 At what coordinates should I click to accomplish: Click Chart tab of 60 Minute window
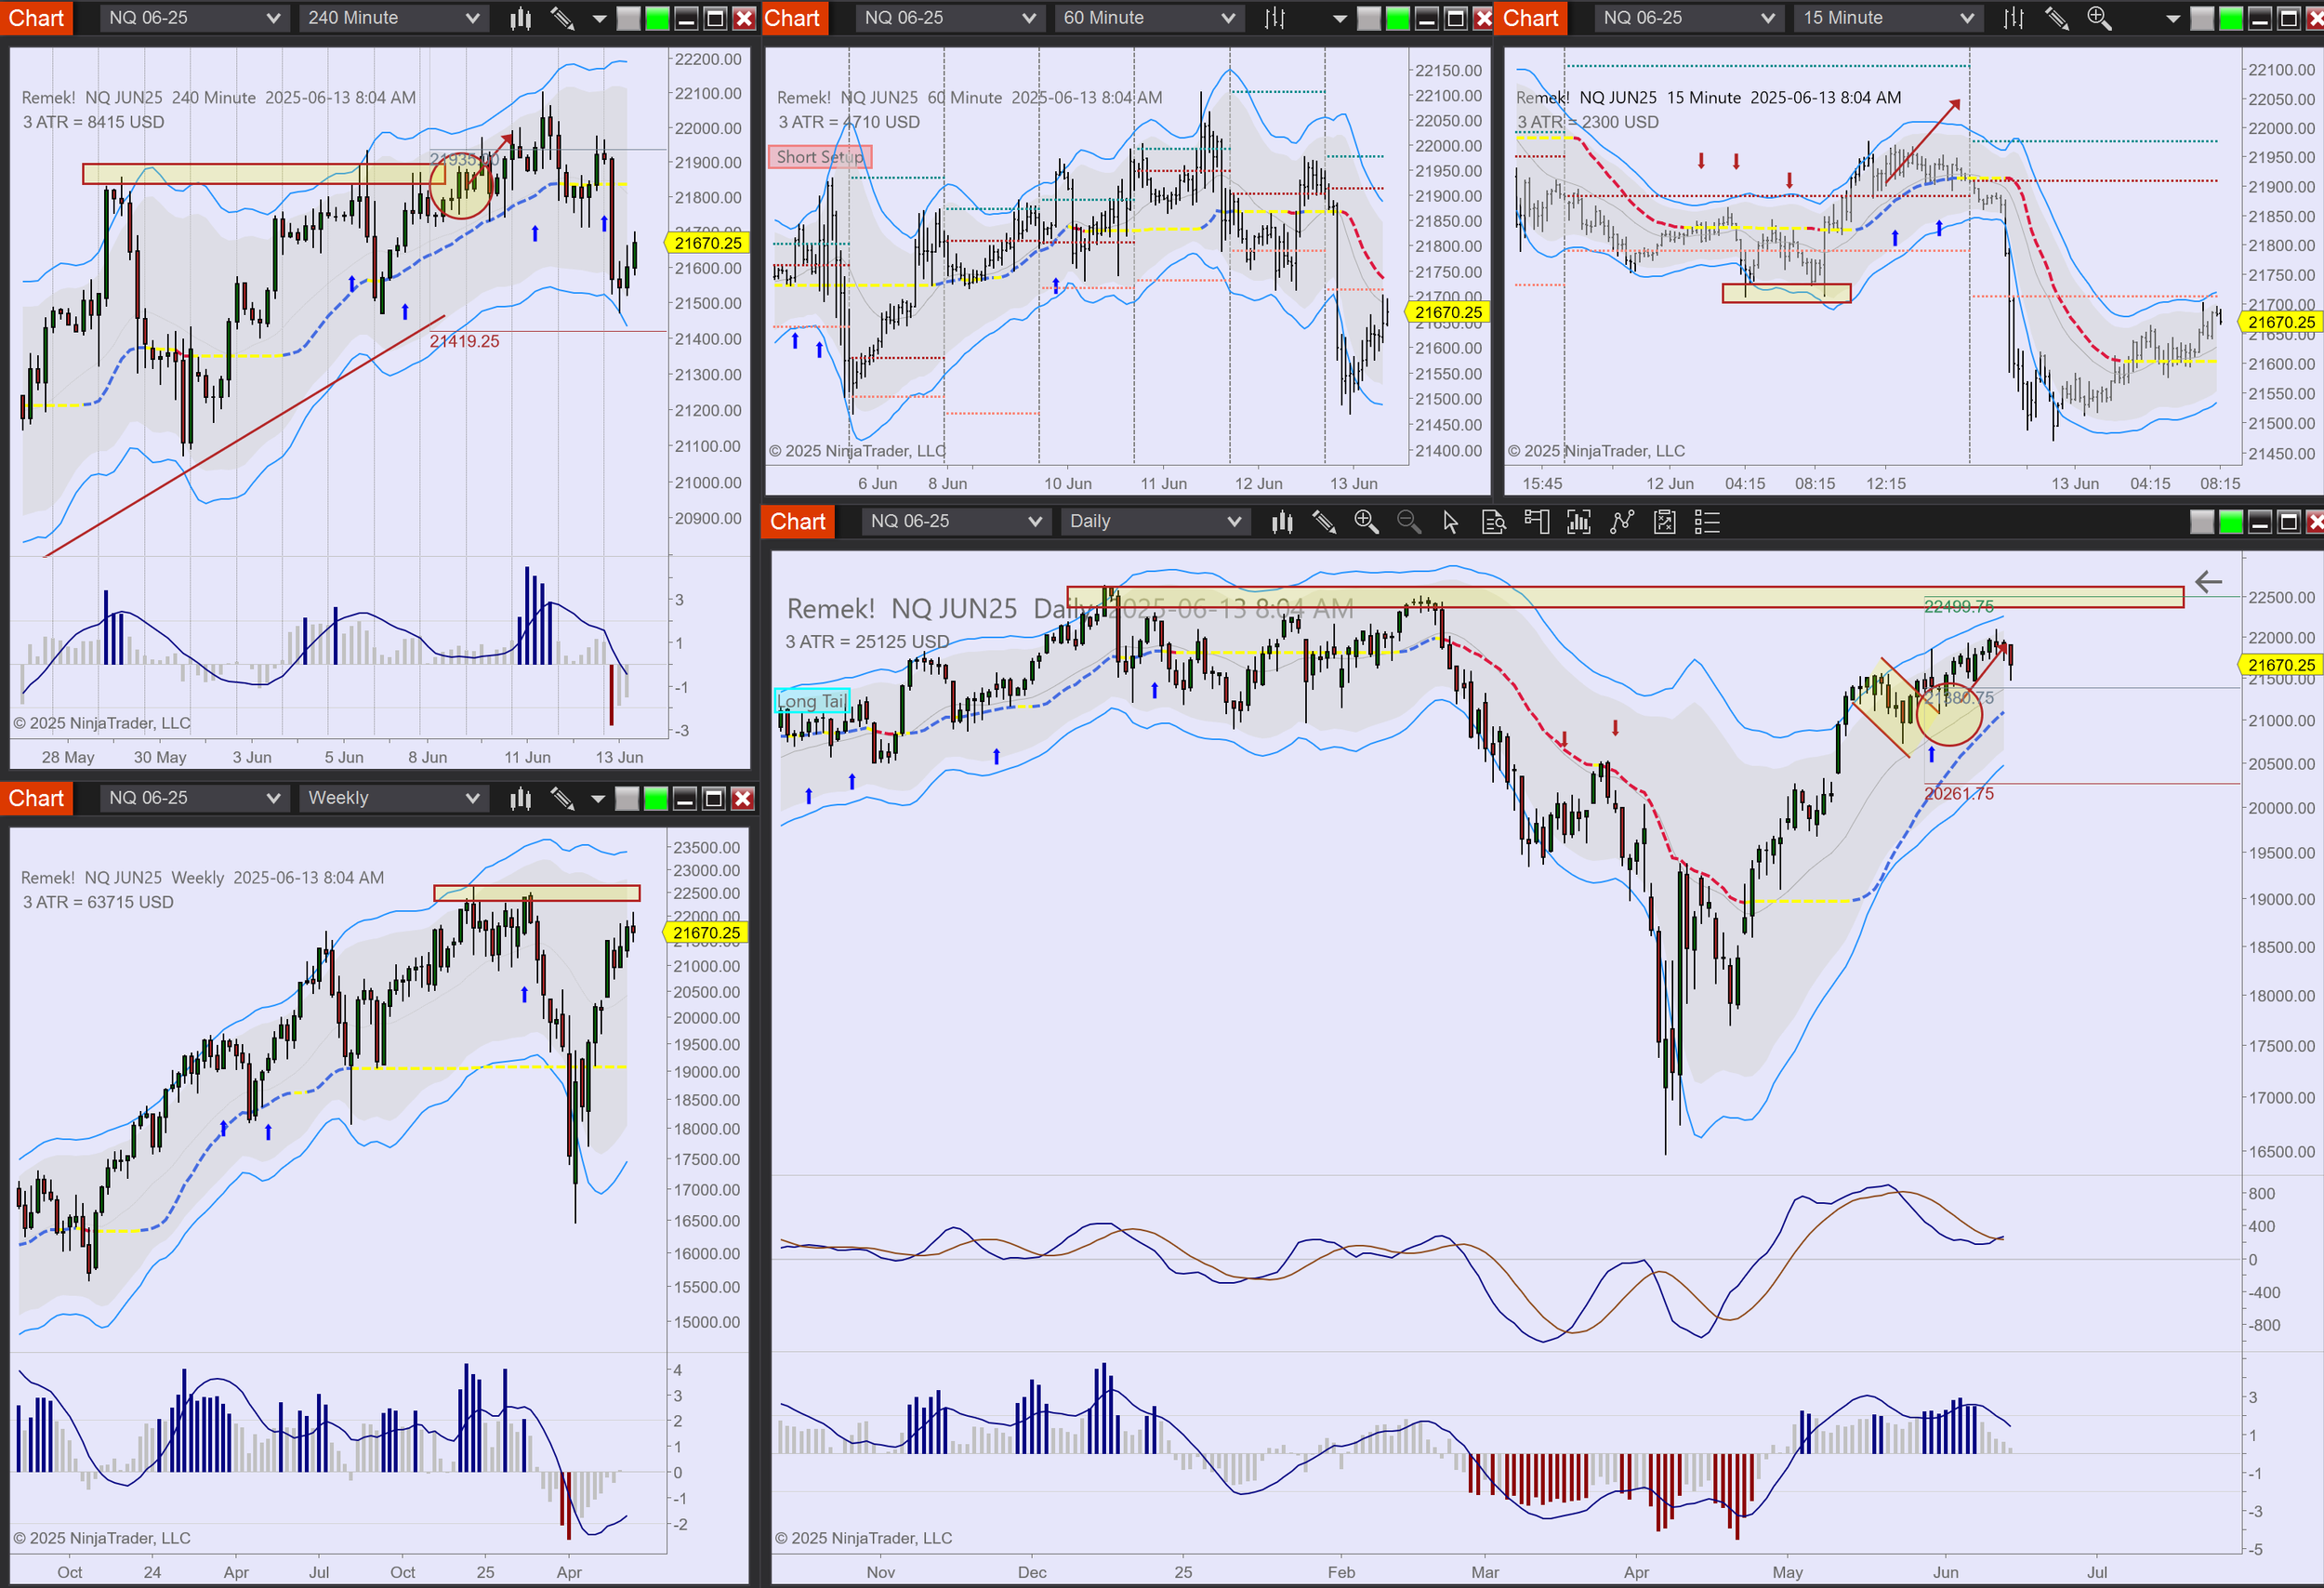pos(792,18)
